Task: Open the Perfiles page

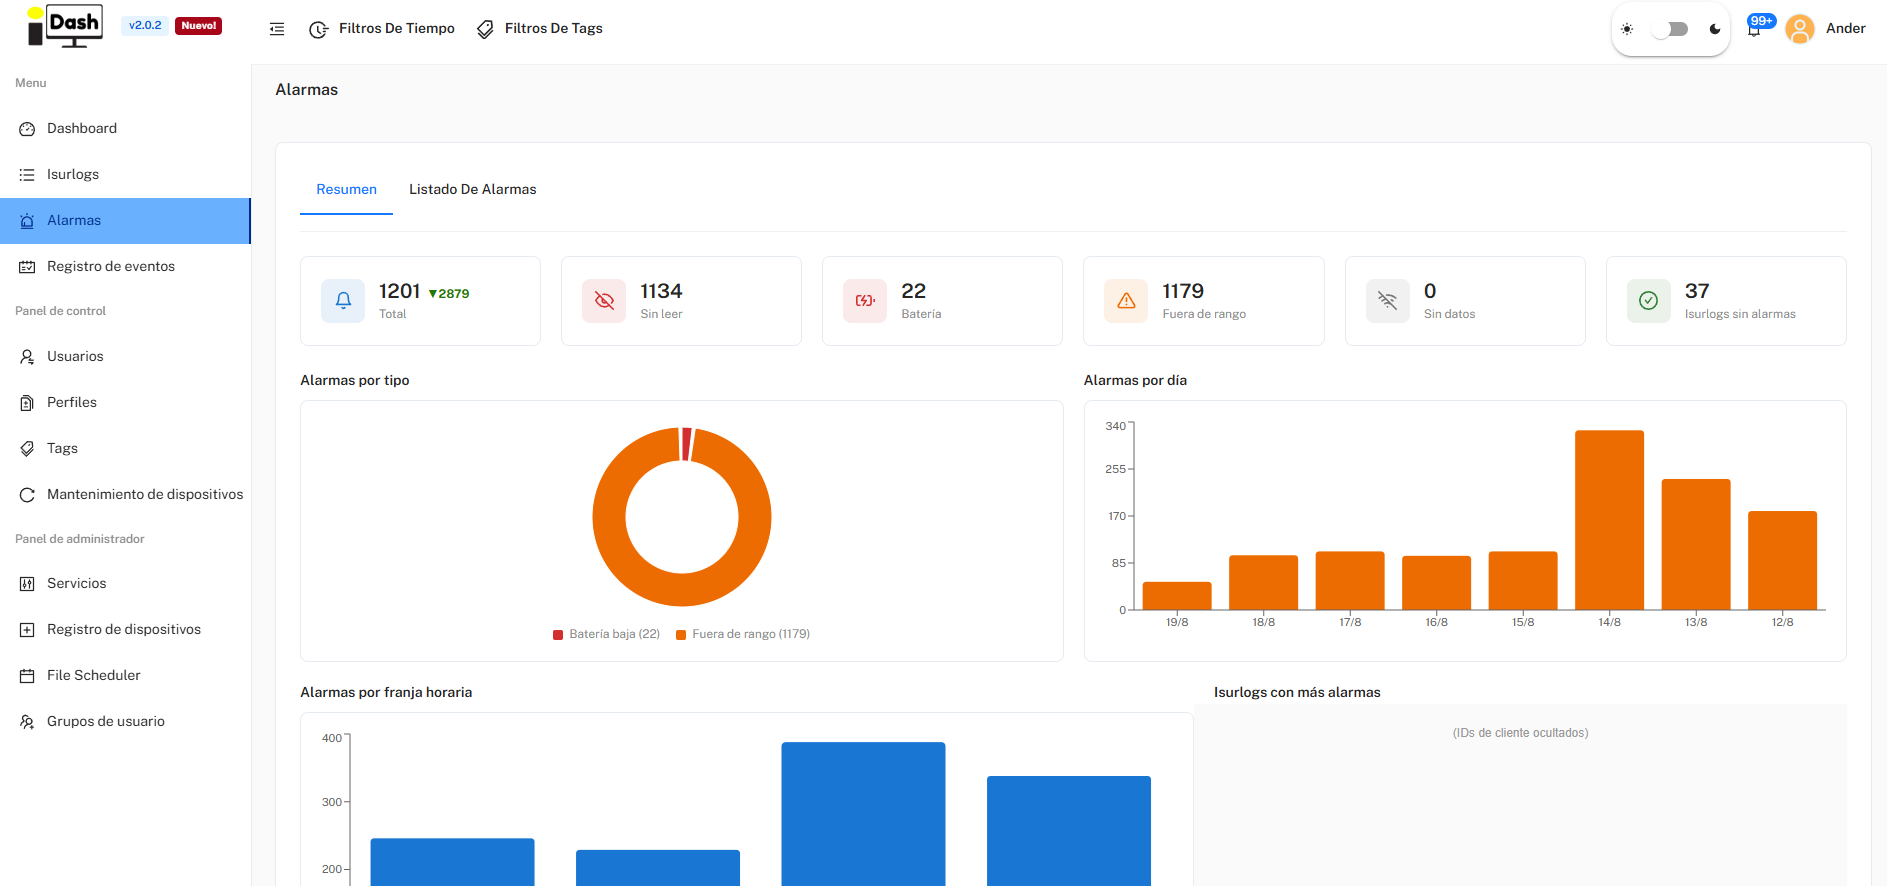Action: [x=125, y=403]
